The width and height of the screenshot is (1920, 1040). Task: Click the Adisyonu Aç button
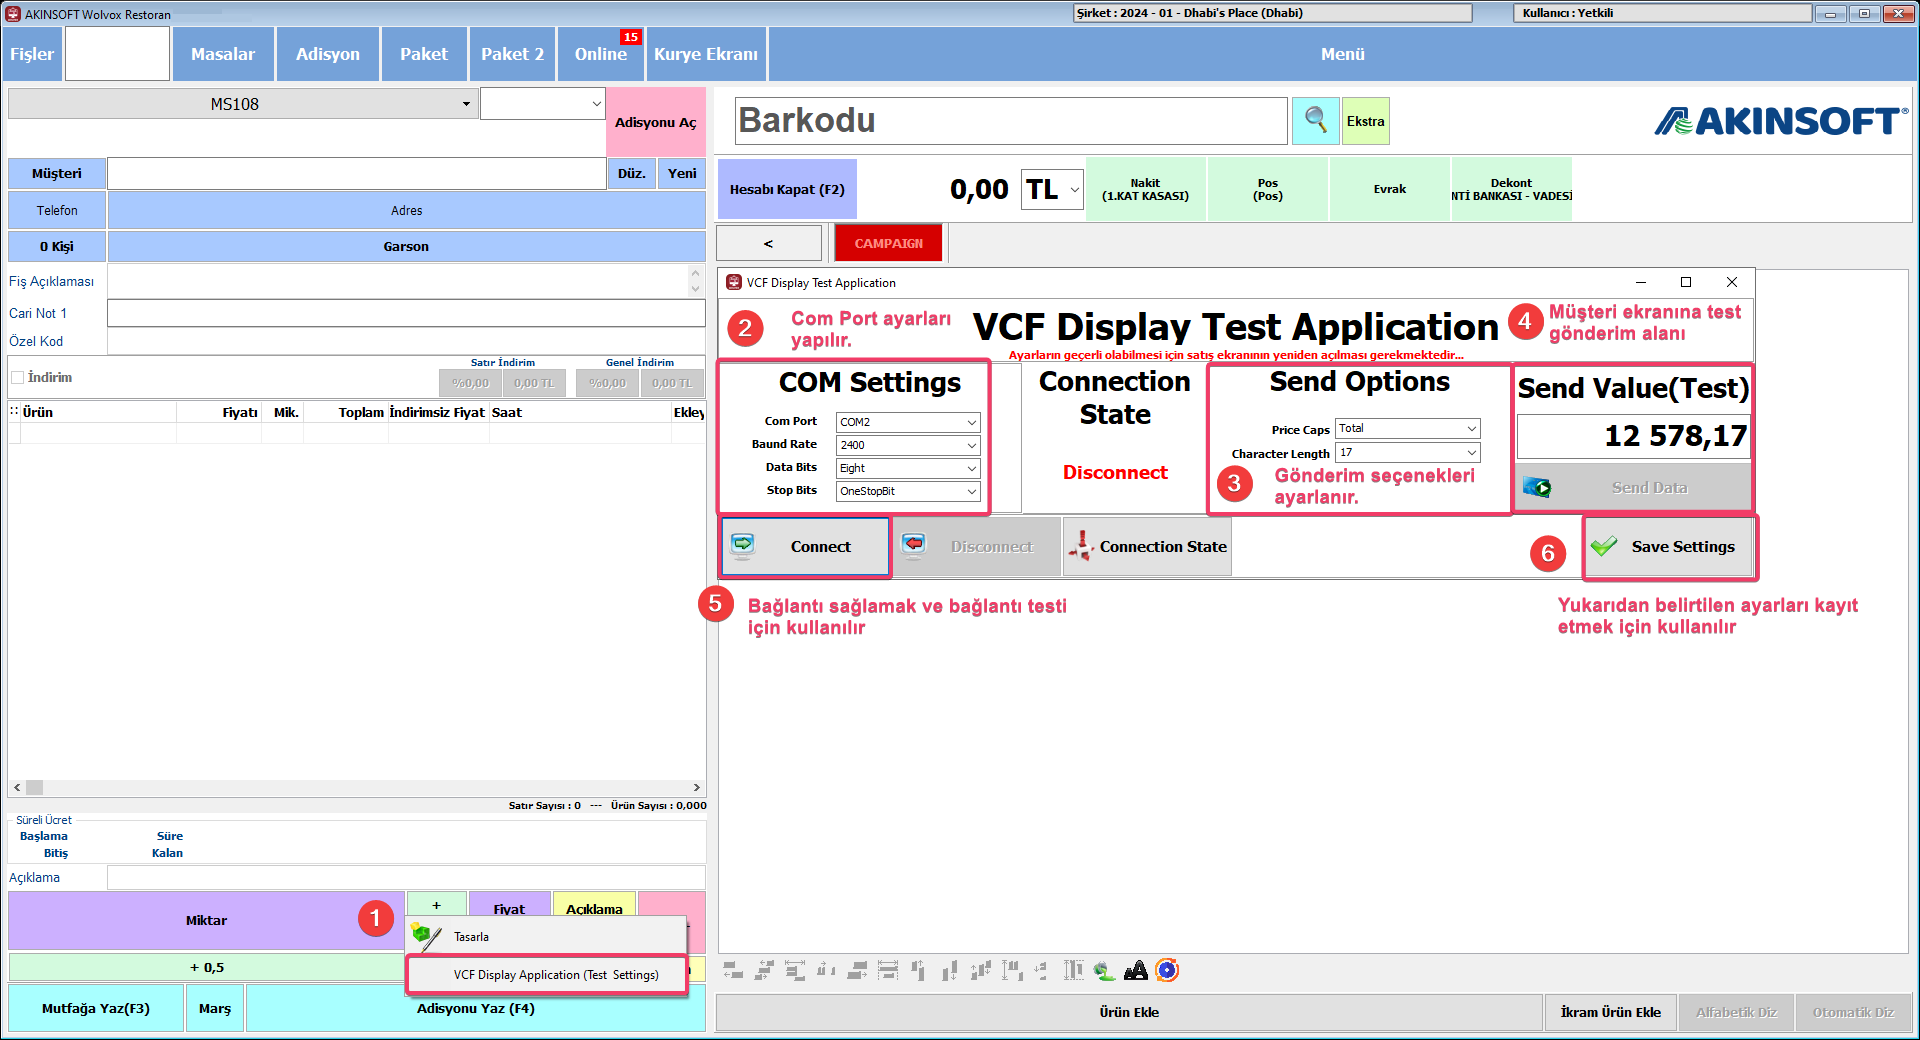click(x=656, y=122)
